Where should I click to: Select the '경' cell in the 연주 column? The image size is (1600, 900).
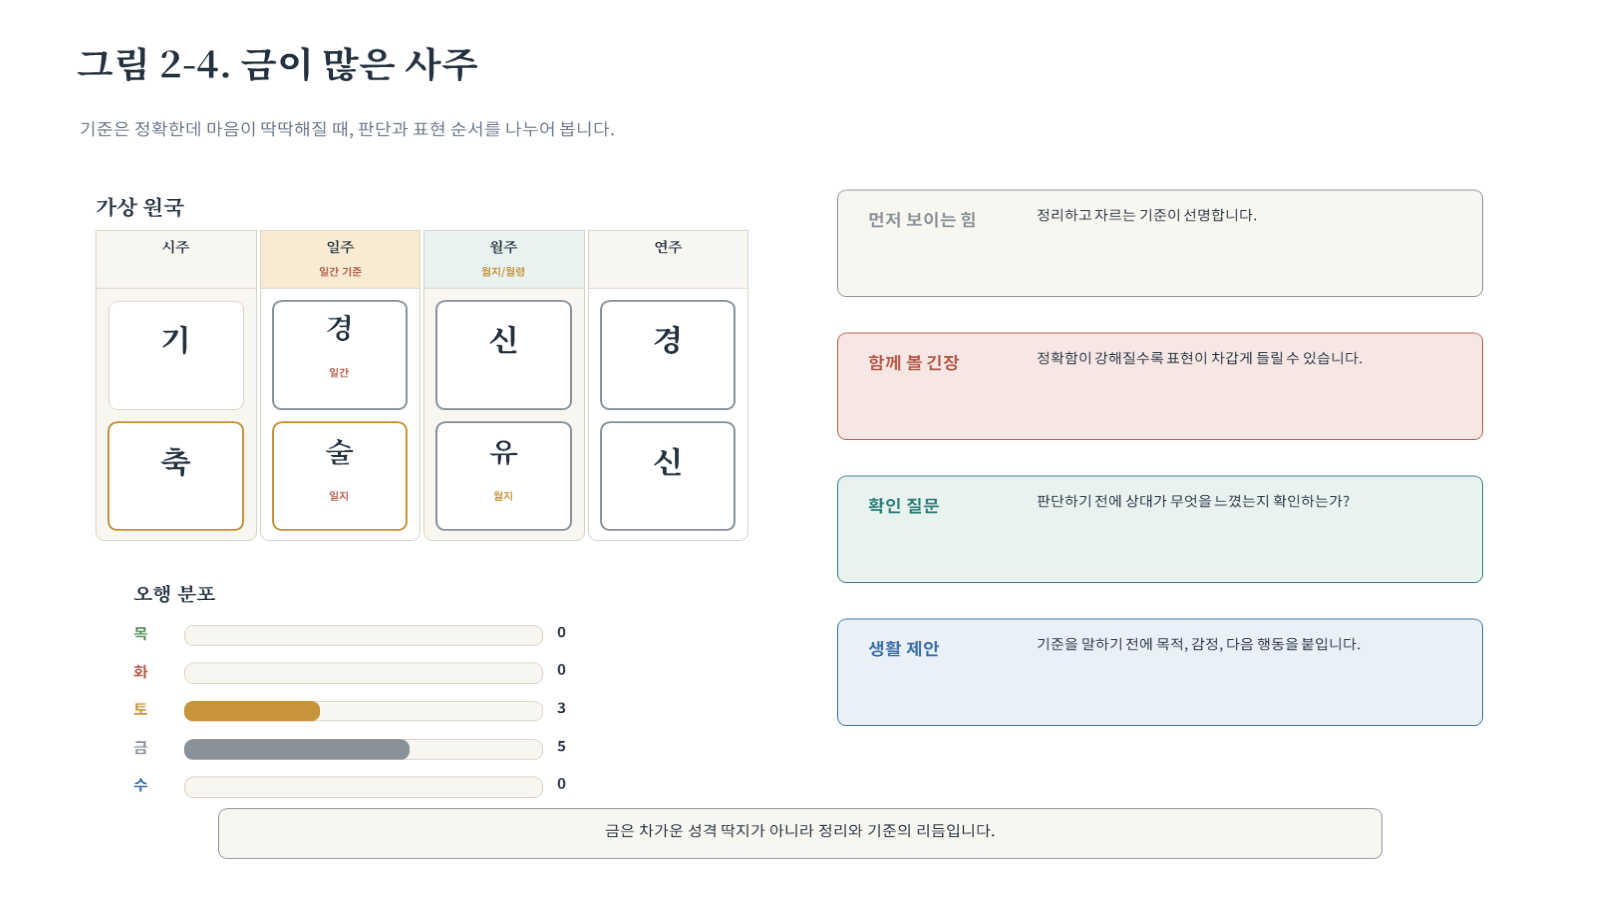[668, 355]
